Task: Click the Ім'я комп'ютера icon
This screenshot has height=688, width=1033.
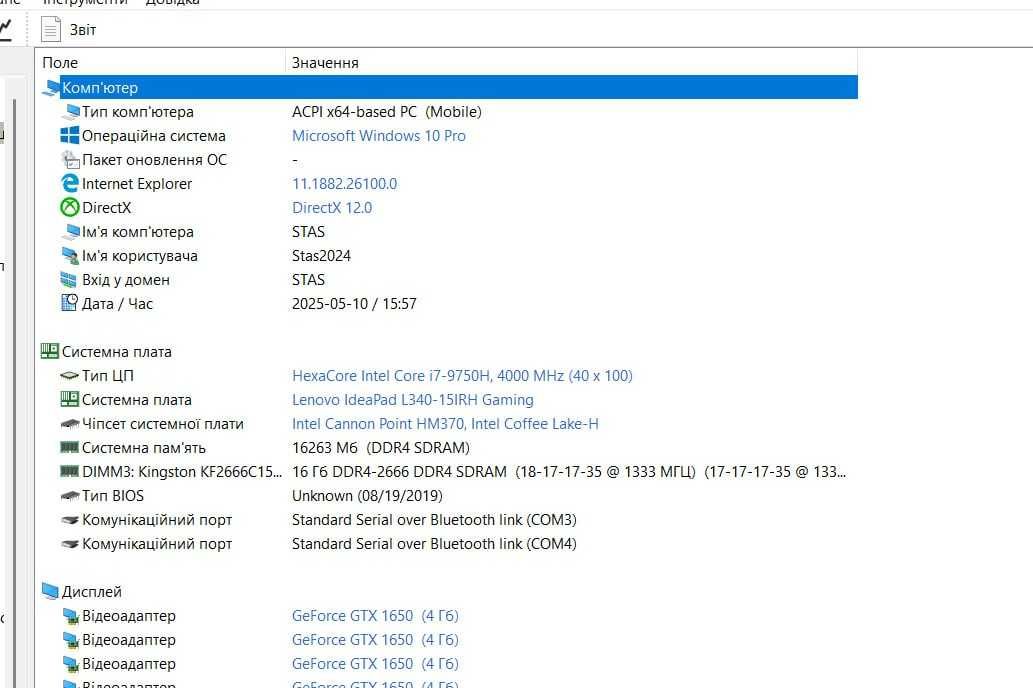Action: [70, 231]
